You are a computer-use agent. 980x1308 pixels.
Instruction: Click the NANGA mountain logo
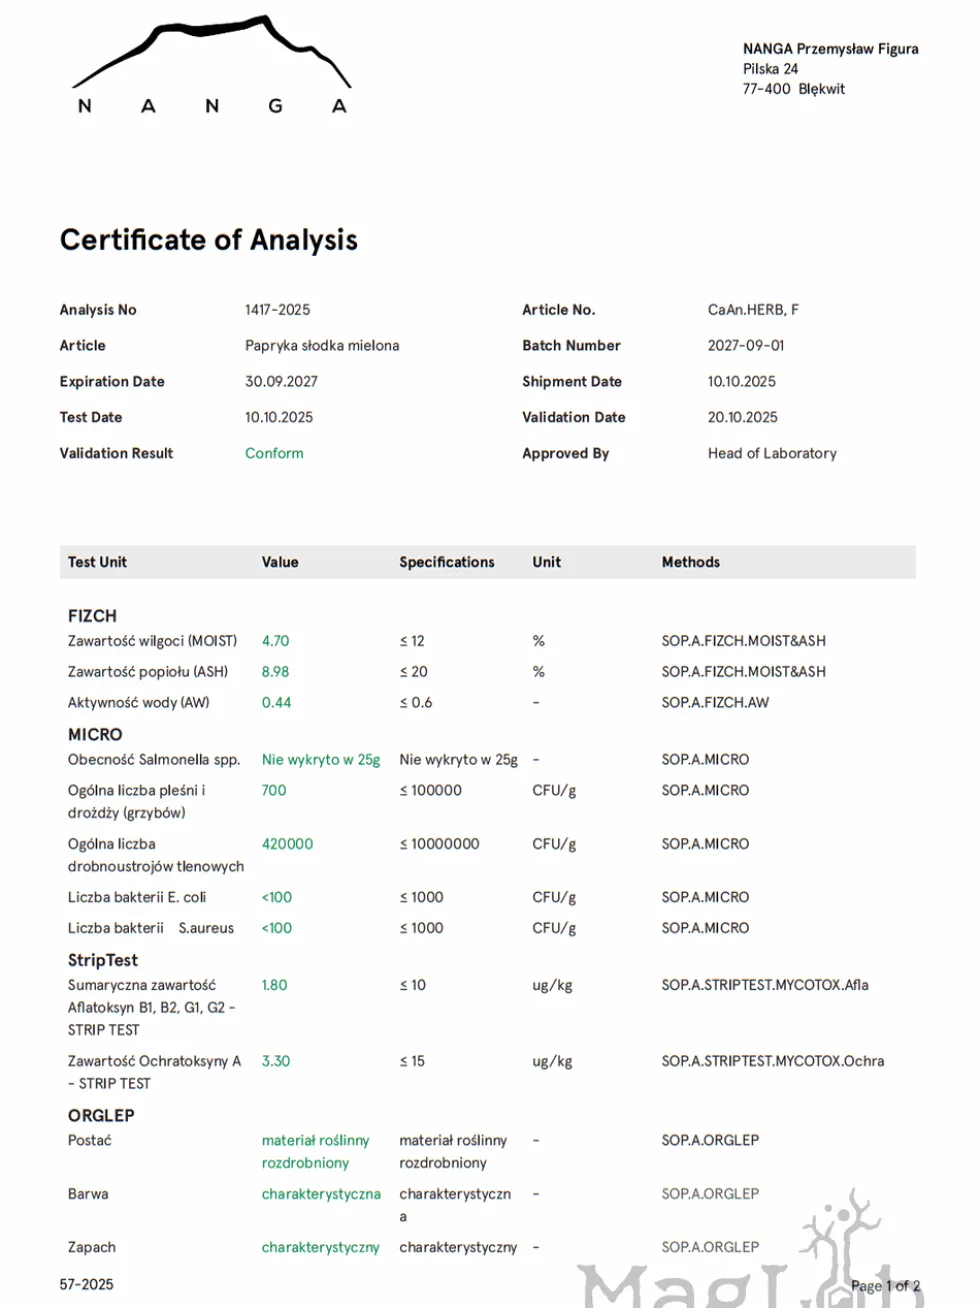click(212, 65)
